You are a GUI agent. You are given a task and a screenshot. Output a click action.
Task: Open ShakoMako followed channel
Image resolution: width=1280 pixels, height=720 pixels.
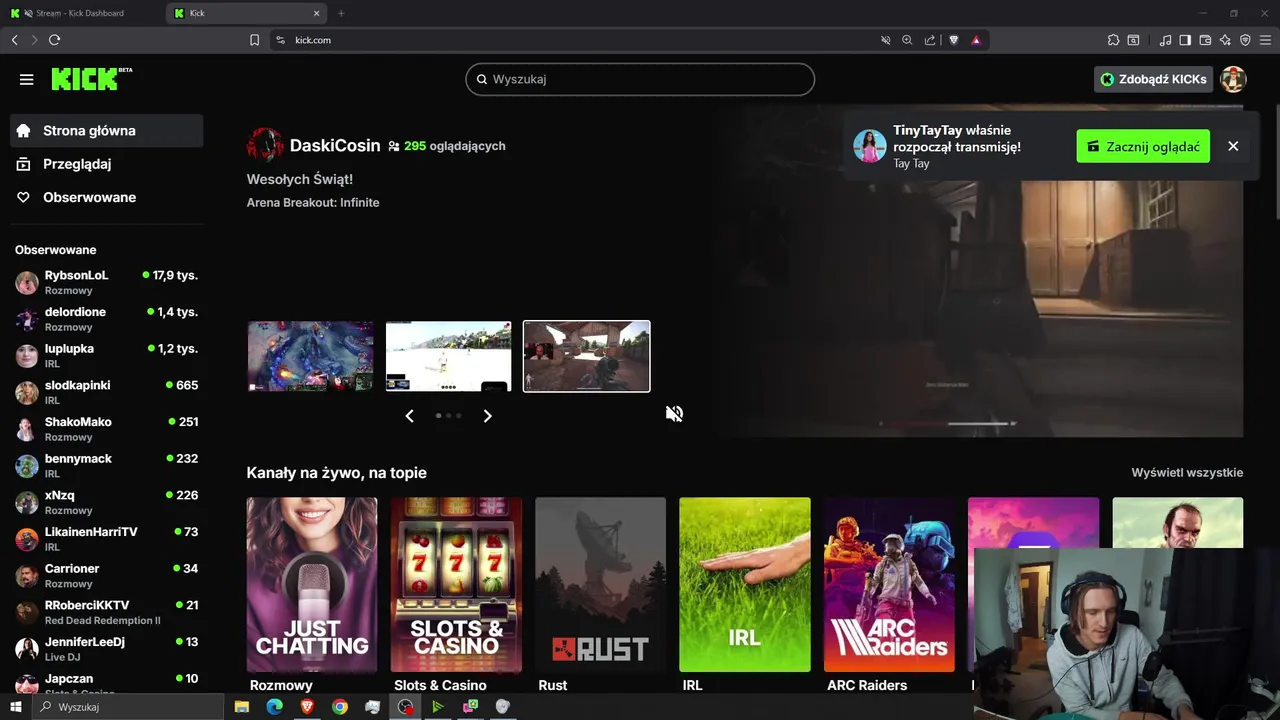click(107, 429)
